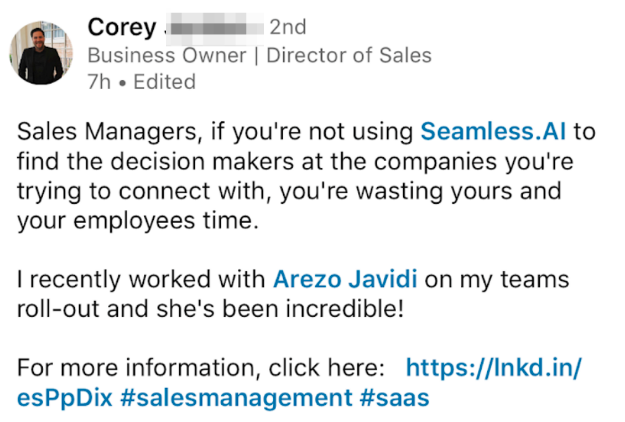This screenshot has width=625, height=422.
Task: Open Corey's profile photo
Action: (x=41, y=53)
